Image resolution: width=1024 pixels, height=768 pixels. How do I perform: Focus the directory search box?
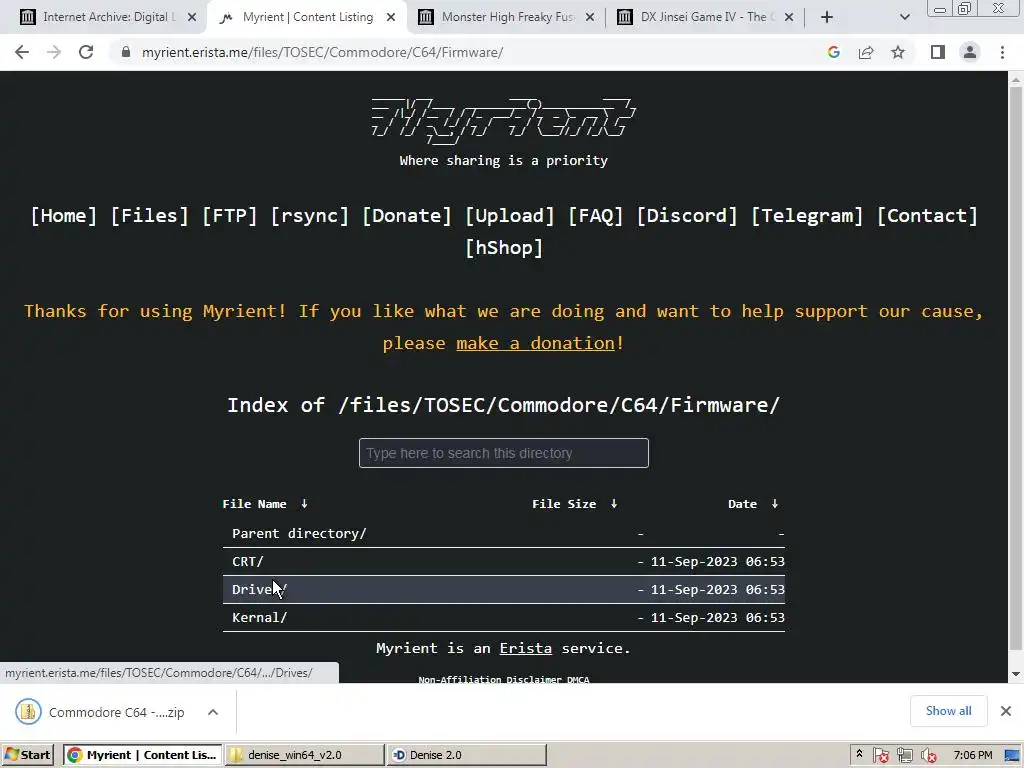[504, 453]
